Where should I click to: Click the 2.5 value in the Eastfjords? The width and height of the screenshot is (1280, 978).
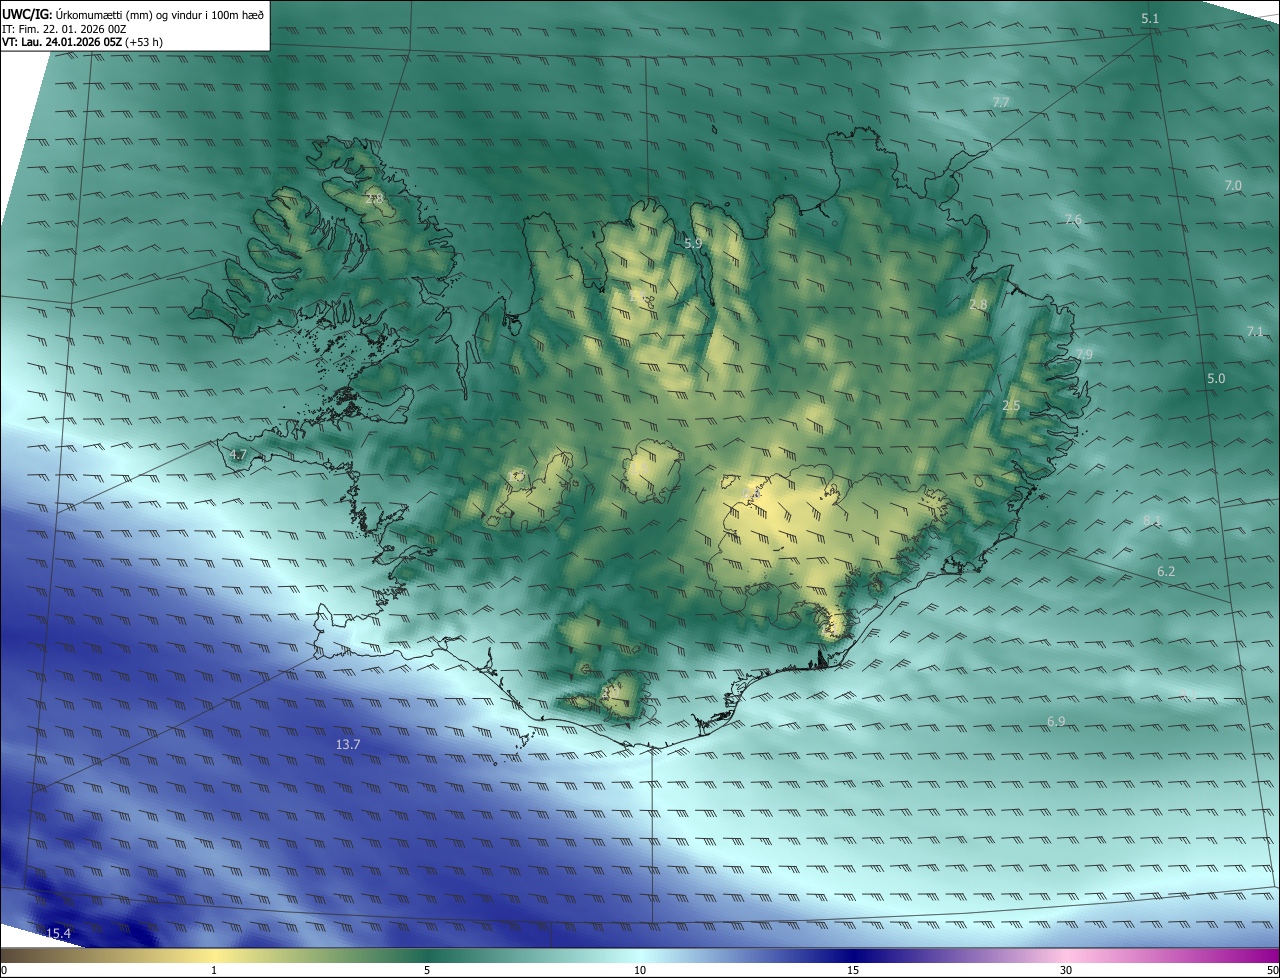(x=1011, y=406)
